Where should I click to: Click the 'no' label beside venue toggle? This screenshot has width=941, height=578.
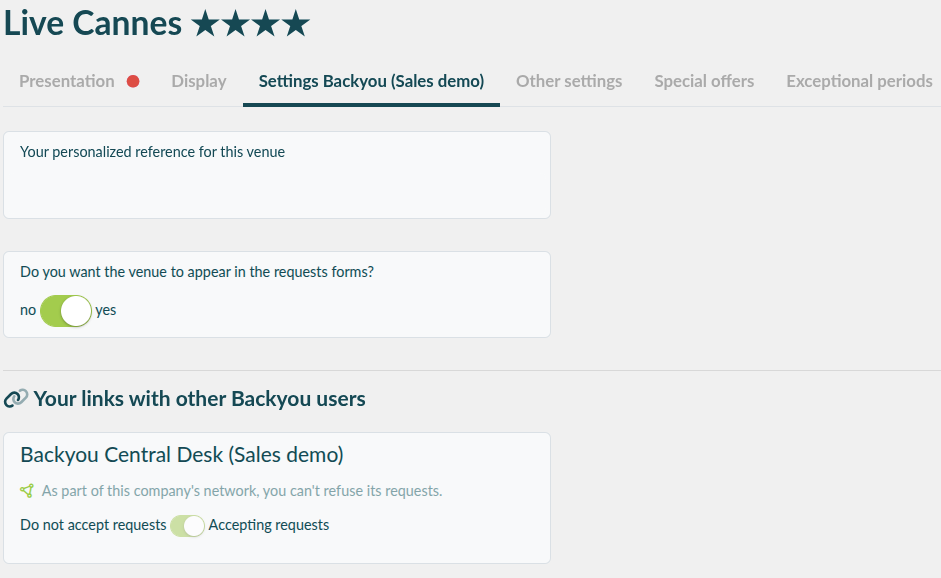coord(28,310)
